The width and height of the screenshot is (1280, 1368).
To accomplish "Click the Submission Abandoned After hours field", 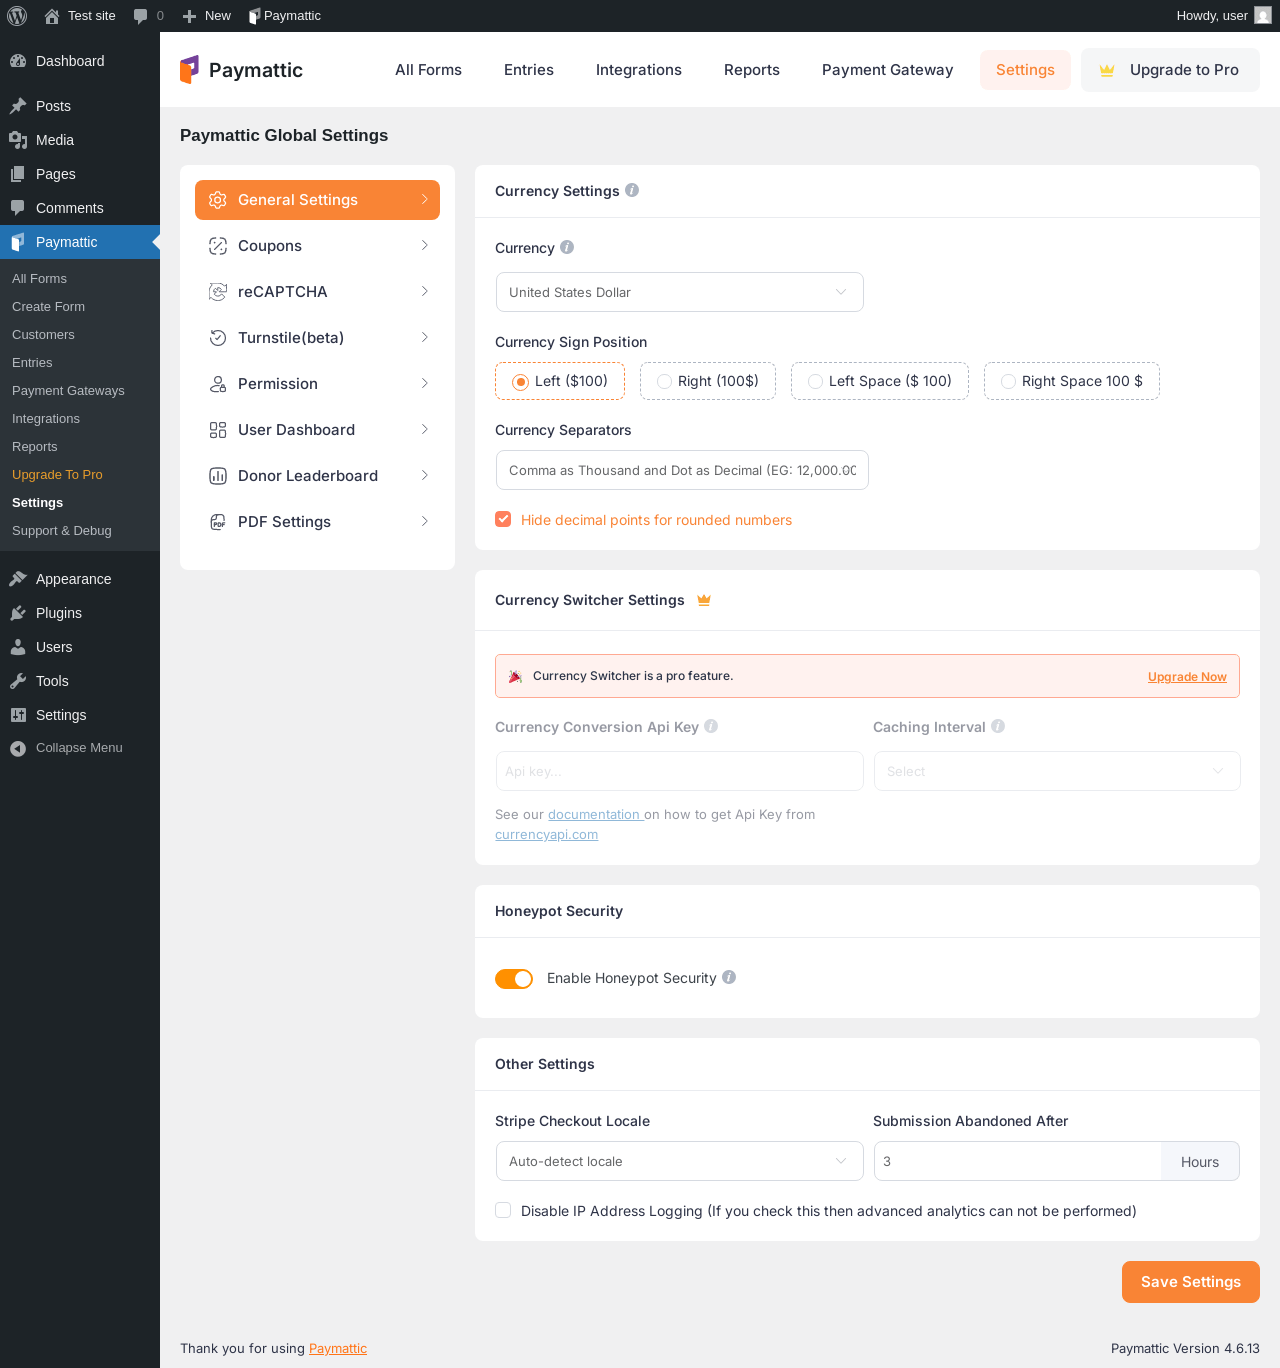I will click(1018, 1161).
